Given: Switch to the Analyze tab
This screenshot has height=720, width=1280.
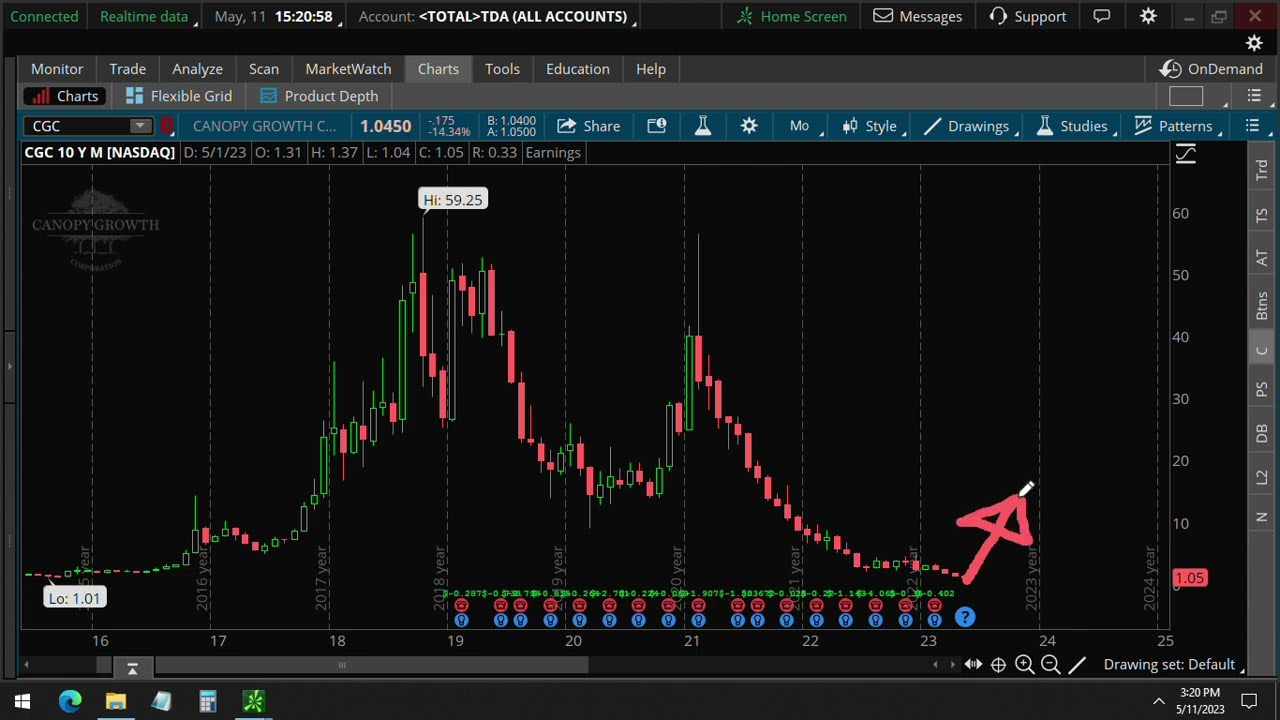Looking at the screenshot, I should click(197, 69).
